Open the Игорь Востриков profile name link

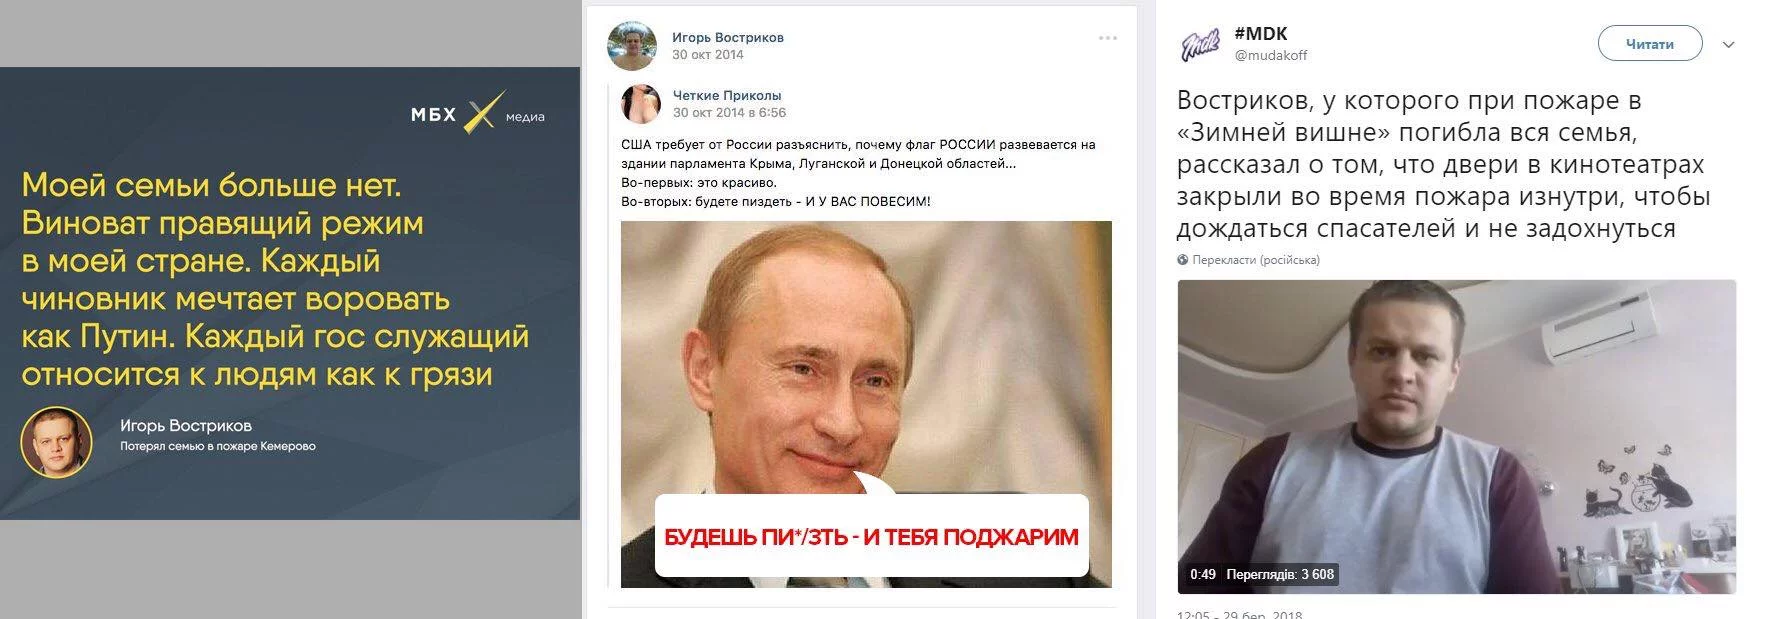click(727, 37)
